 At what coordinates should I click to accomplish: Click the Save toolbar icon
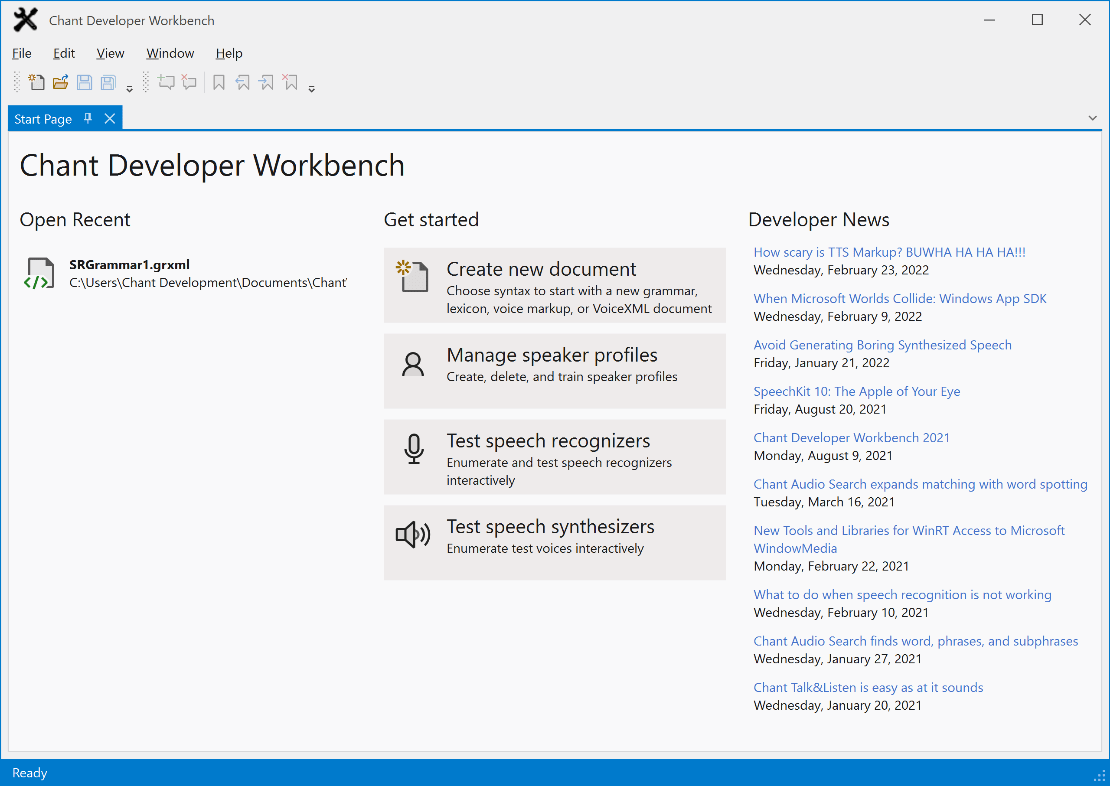click(84, 82)
